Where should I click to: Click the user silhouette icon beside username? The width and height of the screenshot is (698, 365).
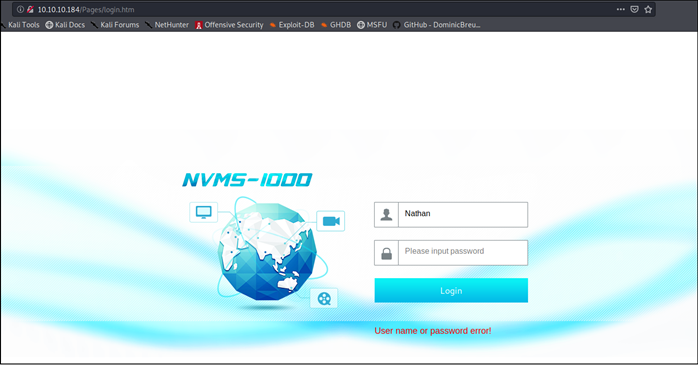(x=386, y=215)
